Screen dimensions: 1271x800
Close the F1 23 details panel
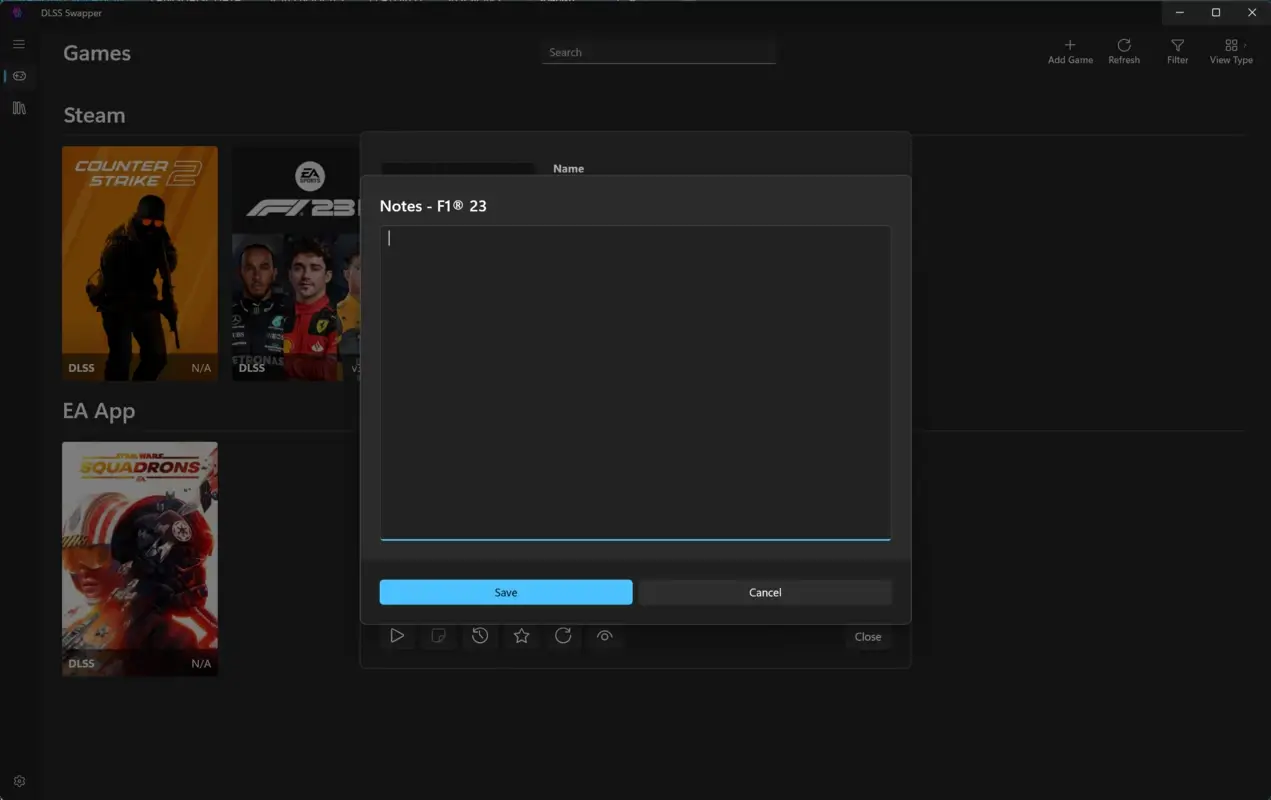pos(867,637)
